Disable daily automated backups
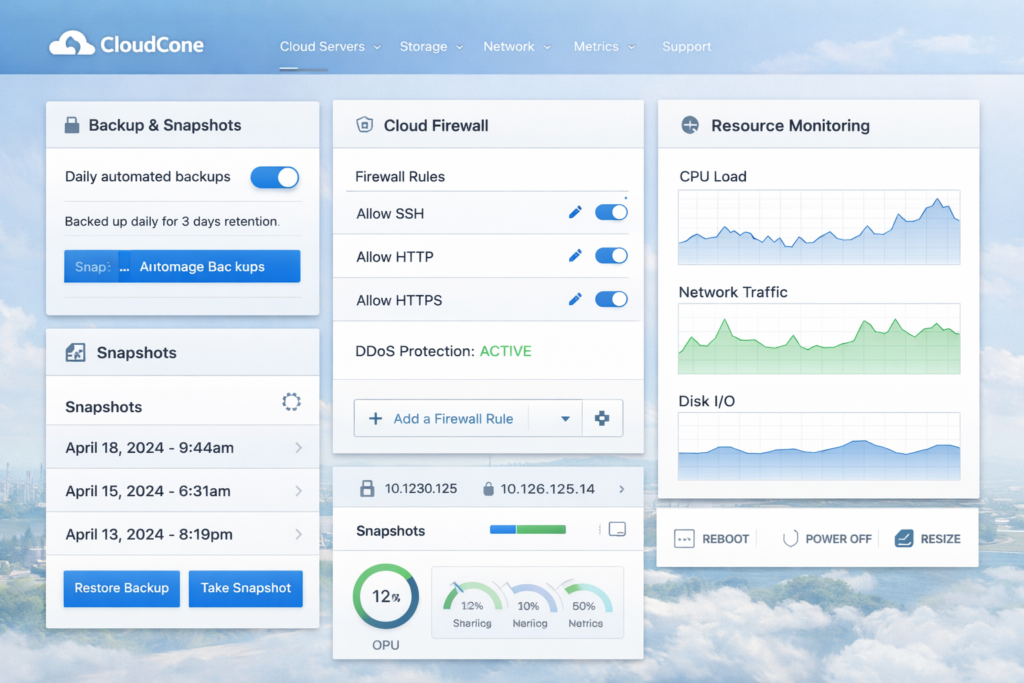Screen dimensions: 1024x683 pyautogui.click(x=274, y=177)
